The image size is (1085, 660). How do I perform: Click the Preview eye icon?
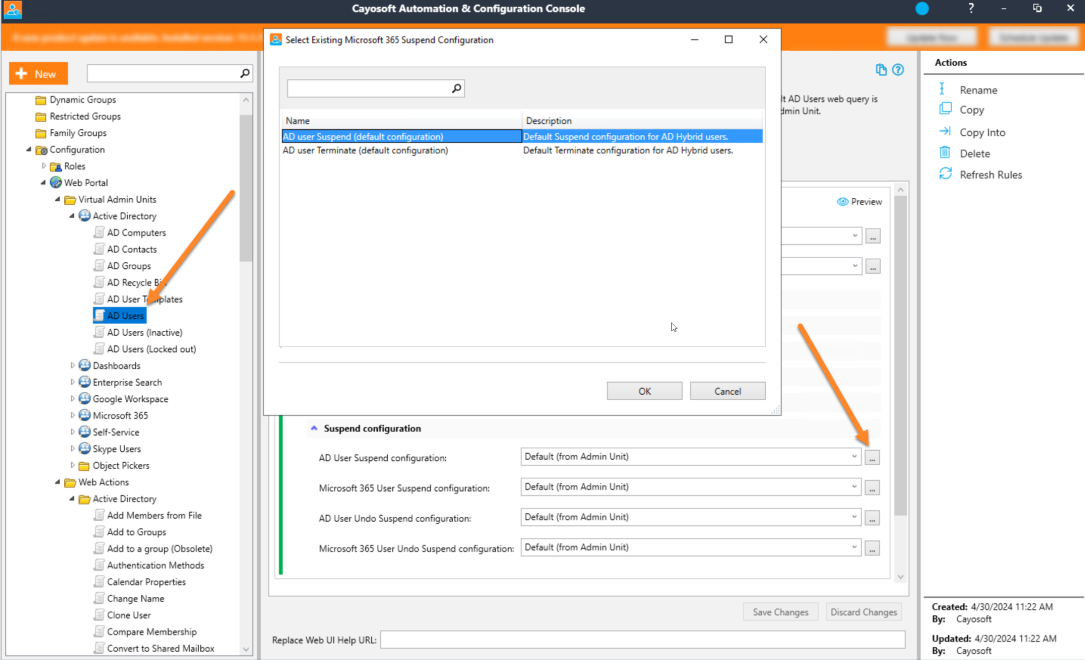[842, 201]
